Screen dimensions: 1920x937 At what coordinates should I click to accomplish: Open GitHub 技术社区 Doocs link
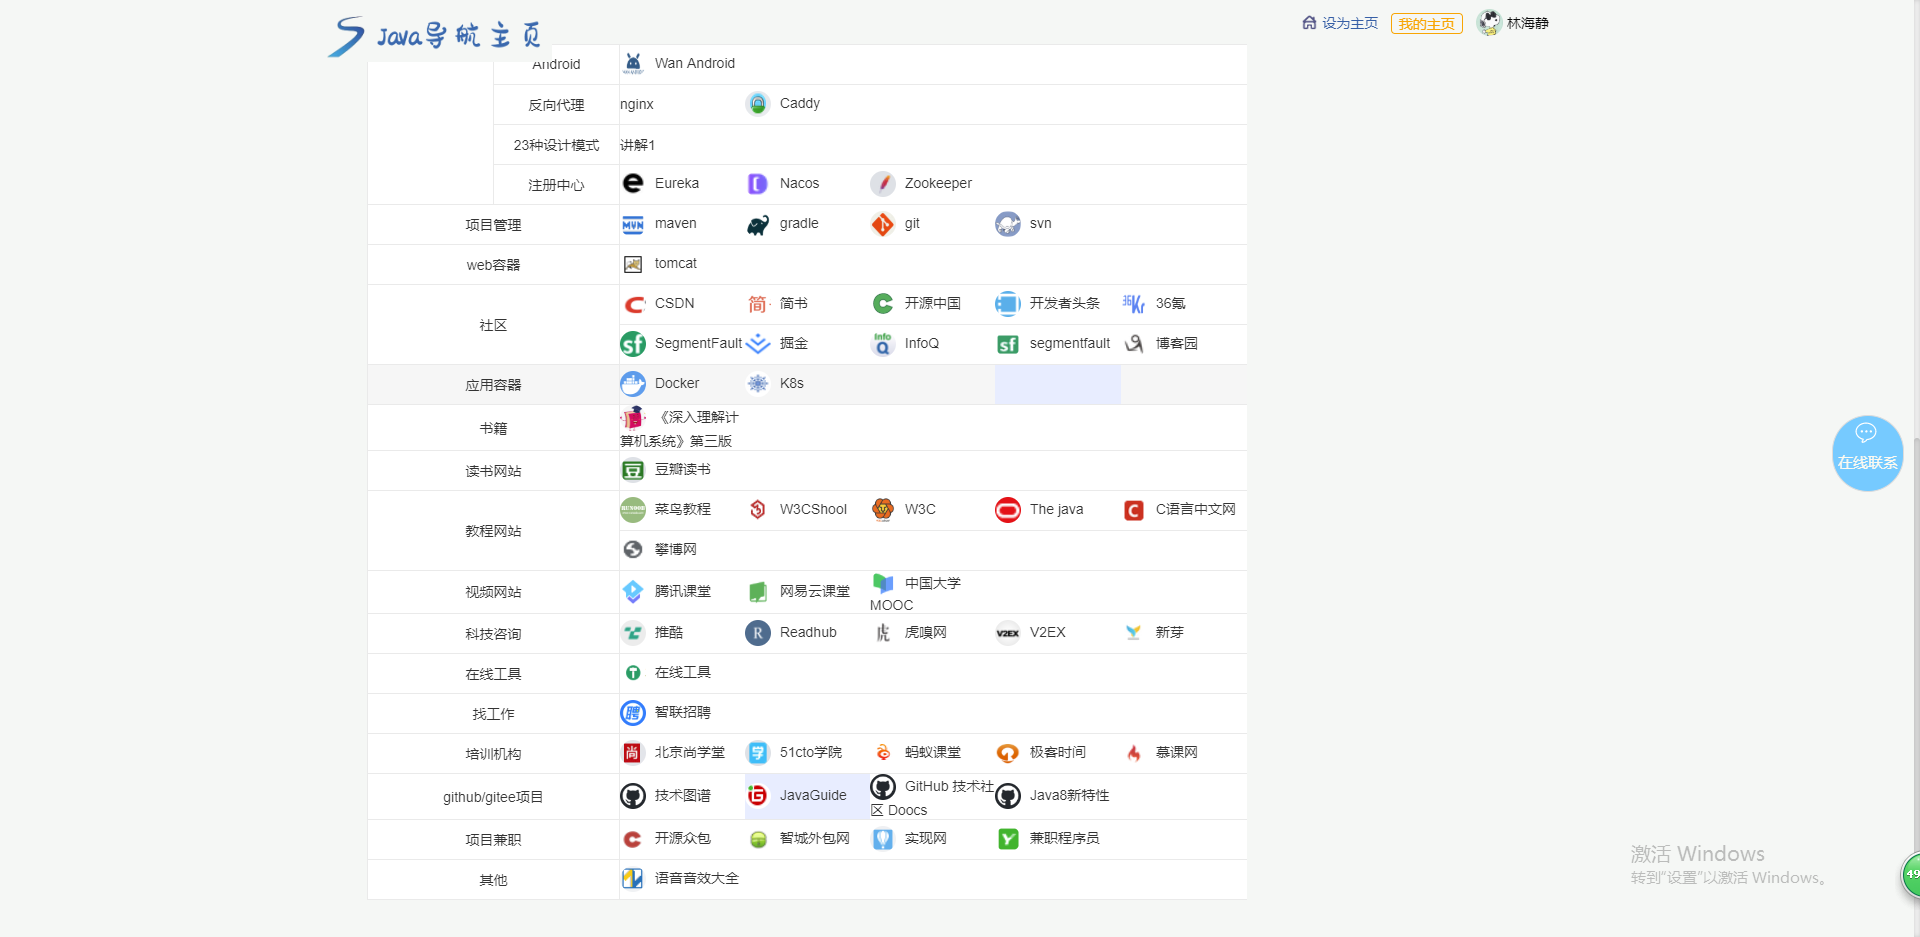932,797
